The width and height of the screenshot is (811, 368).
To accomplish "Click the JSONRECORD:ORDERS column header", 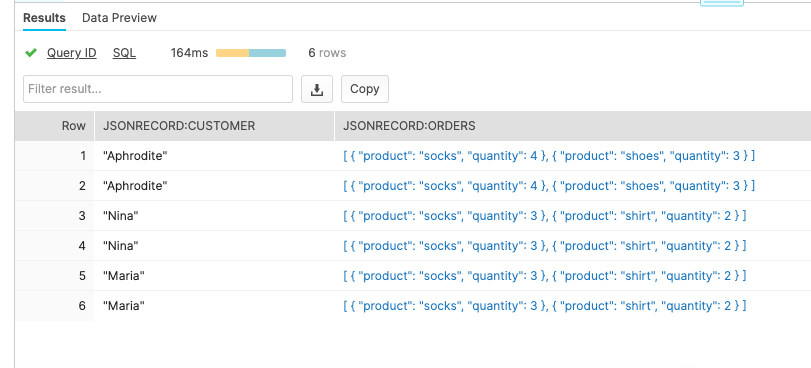I will (x=409, y=126).
